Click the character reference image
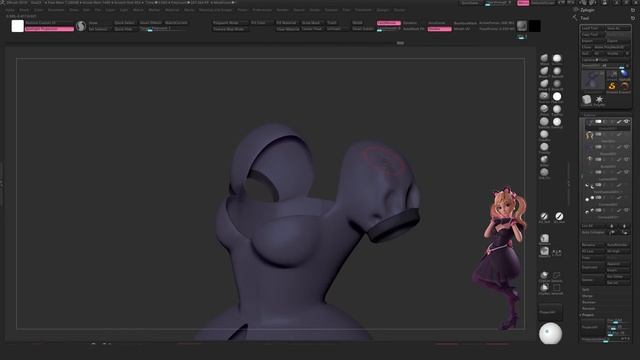Image resolution: width=640 pixels, height=360 pixels. pos(500,257)
